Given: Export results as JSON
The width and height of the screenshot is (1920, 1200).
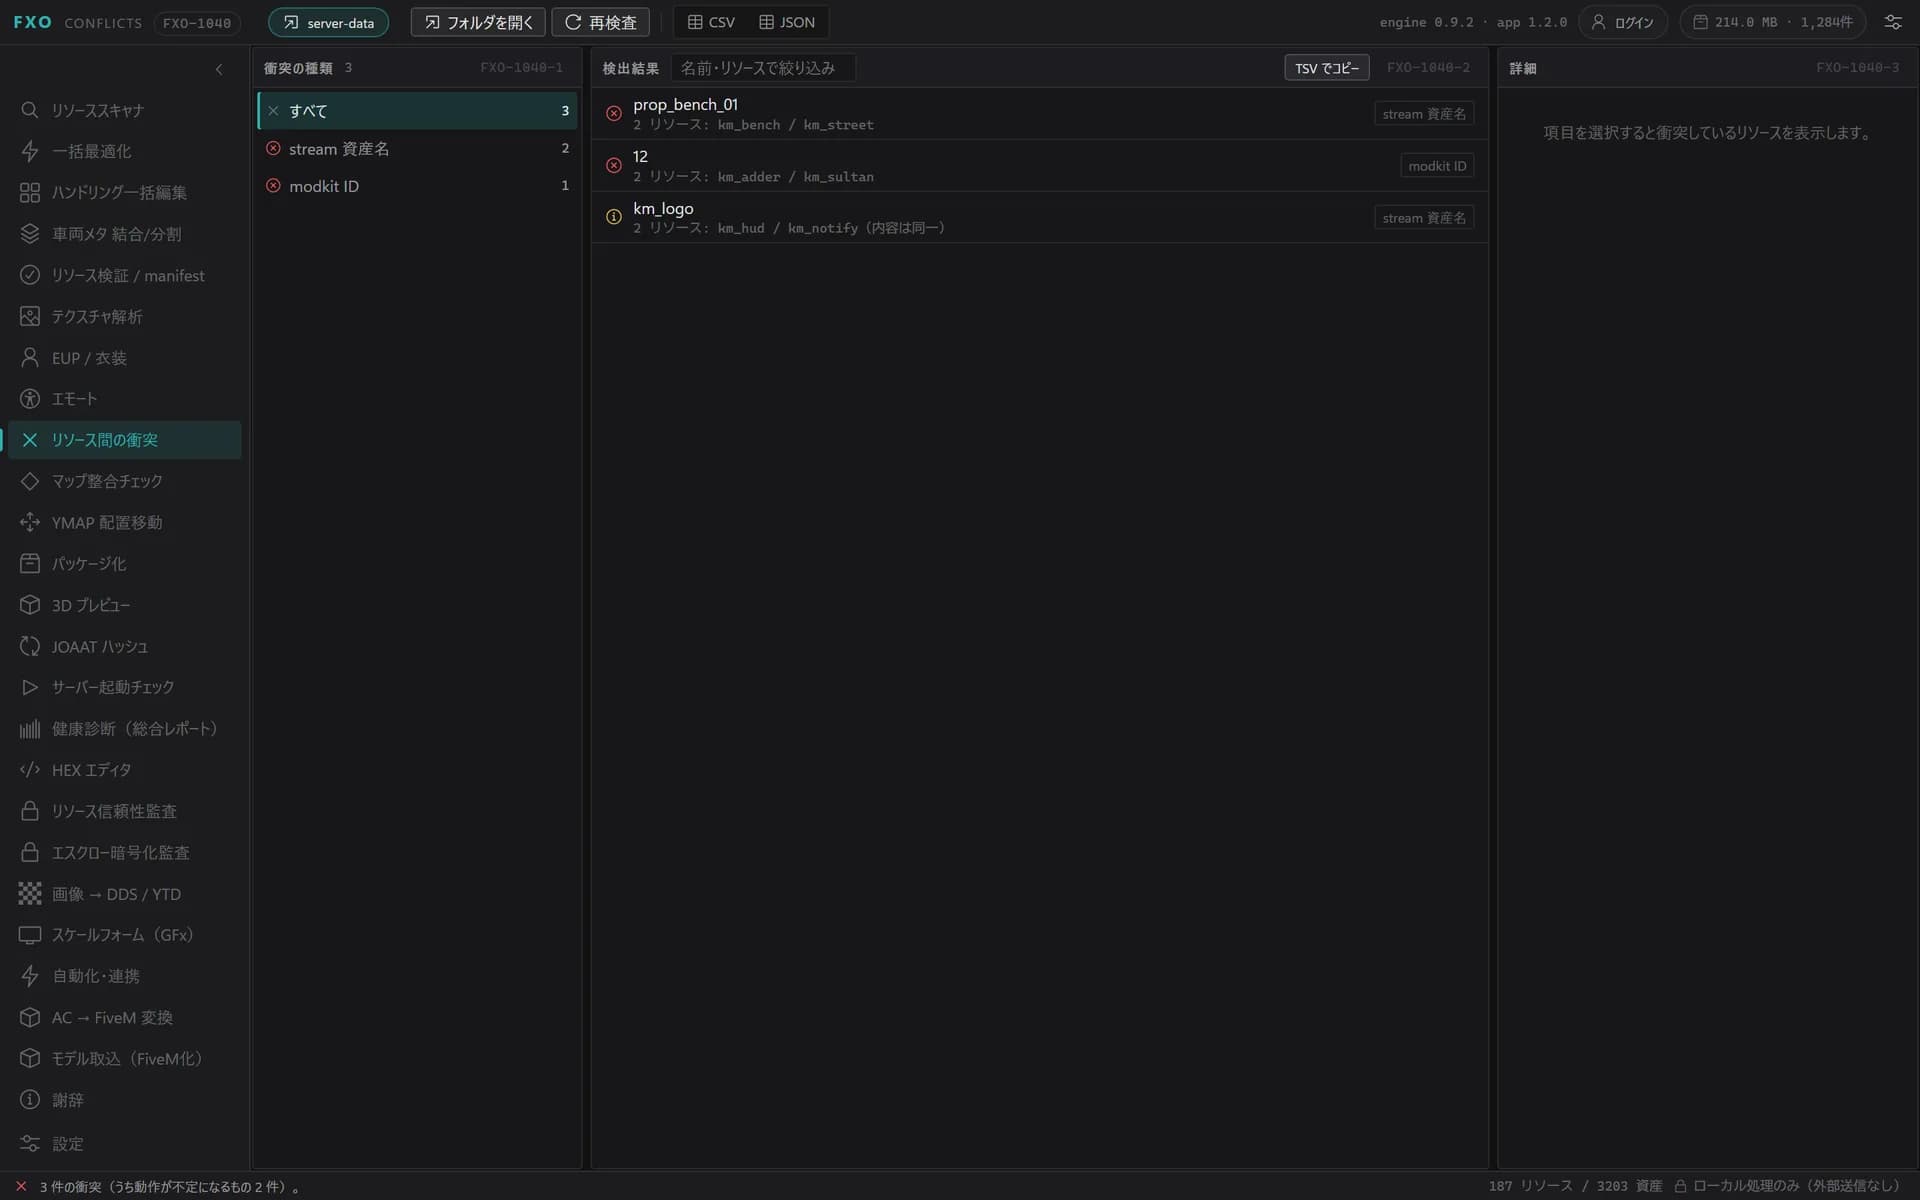Looking at the screenshot, I should click(x=787, y=22).
